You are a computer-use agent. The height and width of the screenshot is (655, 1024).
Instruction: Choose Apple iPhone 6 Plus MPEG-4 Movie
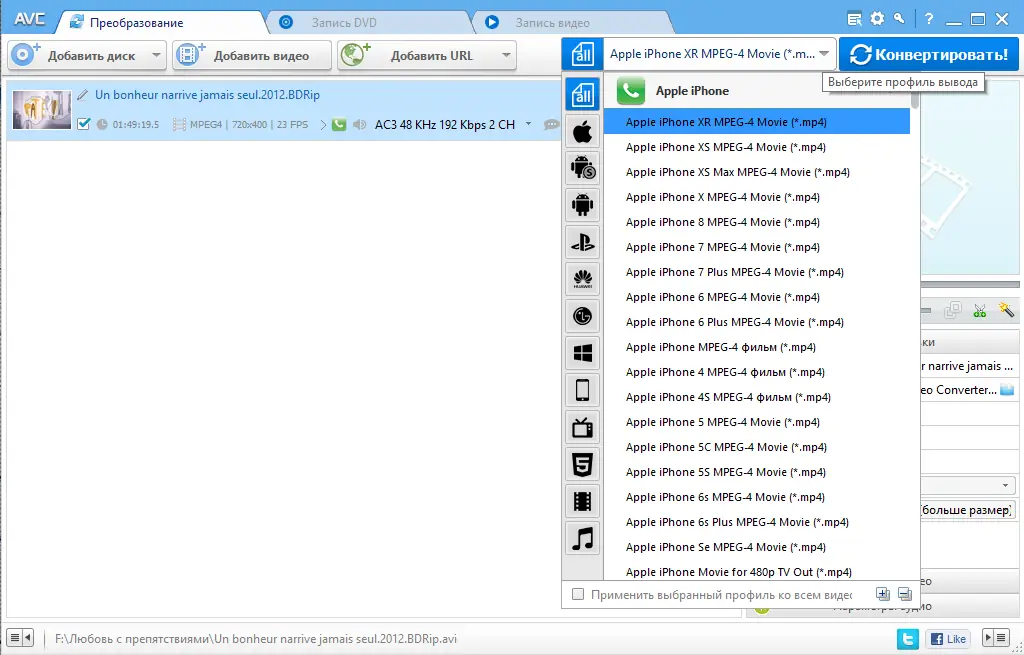(756, 322)
